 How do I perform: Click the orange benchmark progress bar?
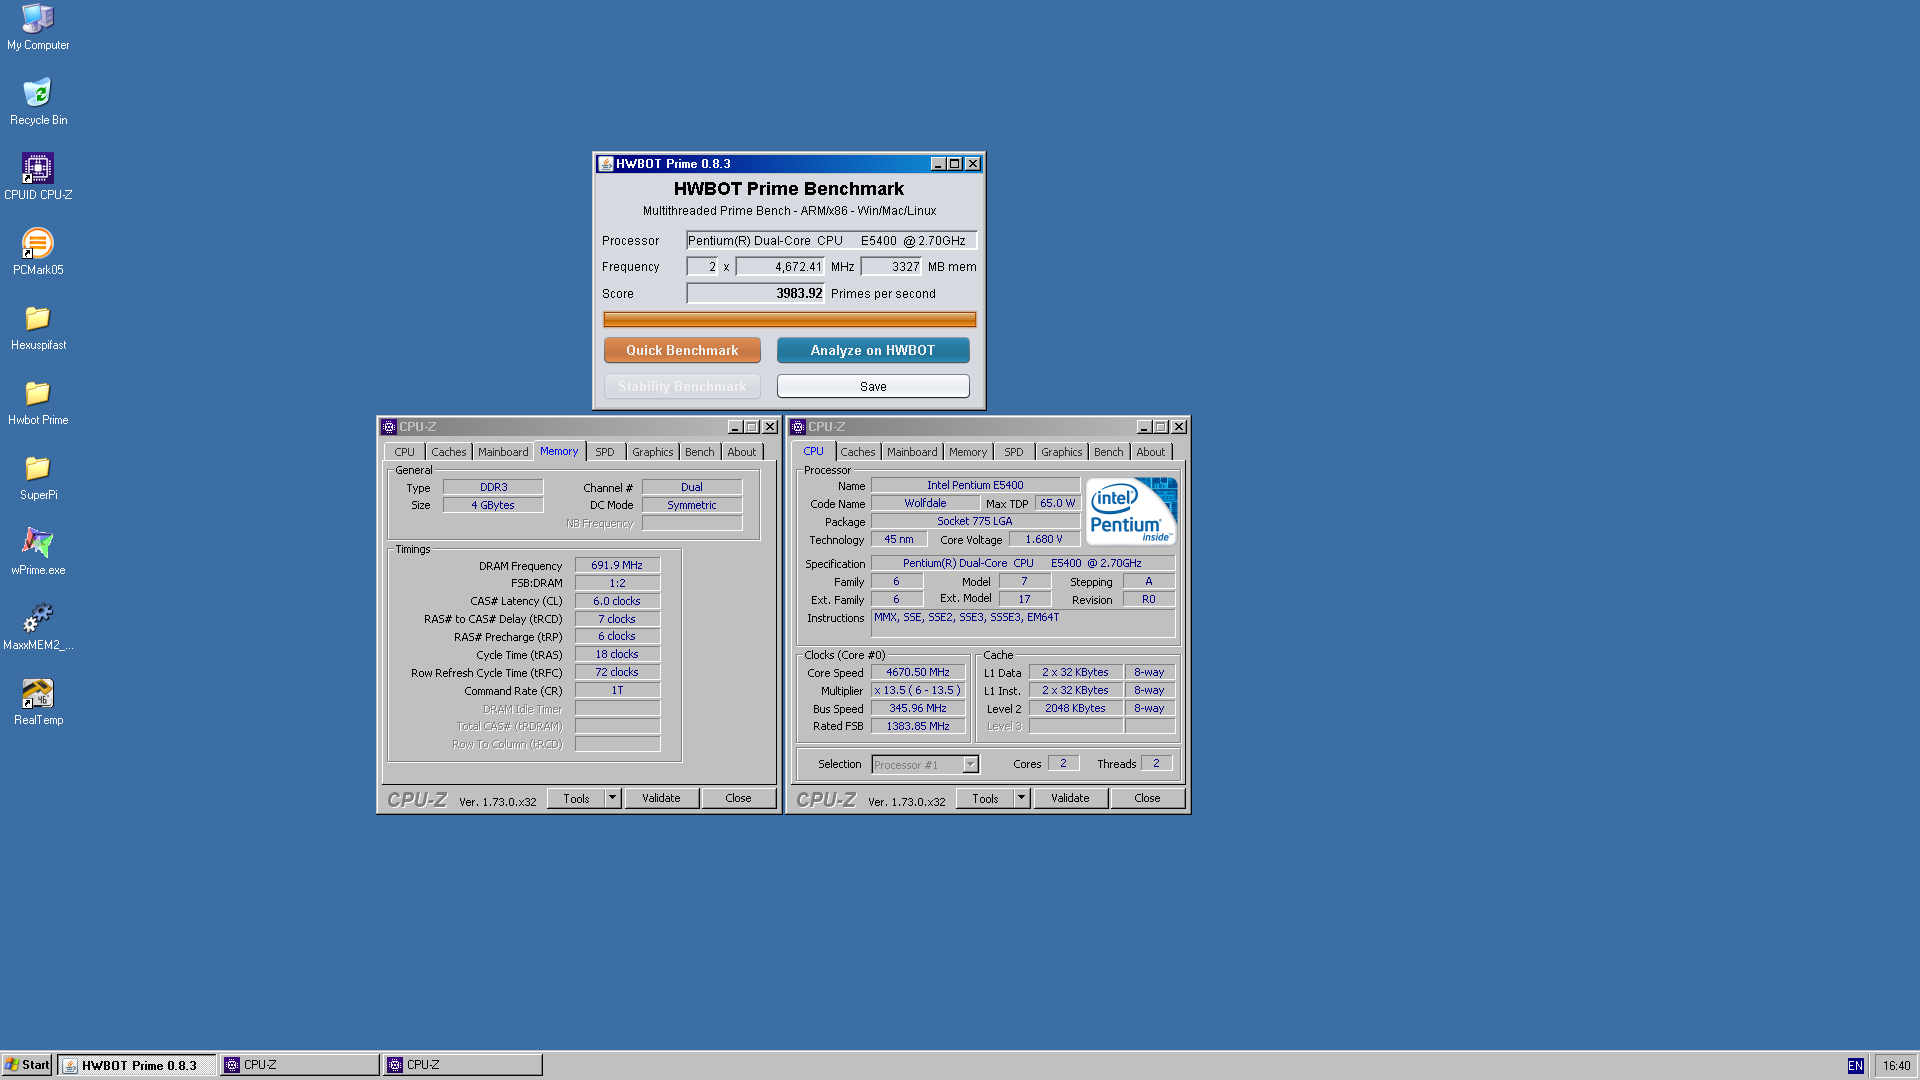click(x=790, y=319)
